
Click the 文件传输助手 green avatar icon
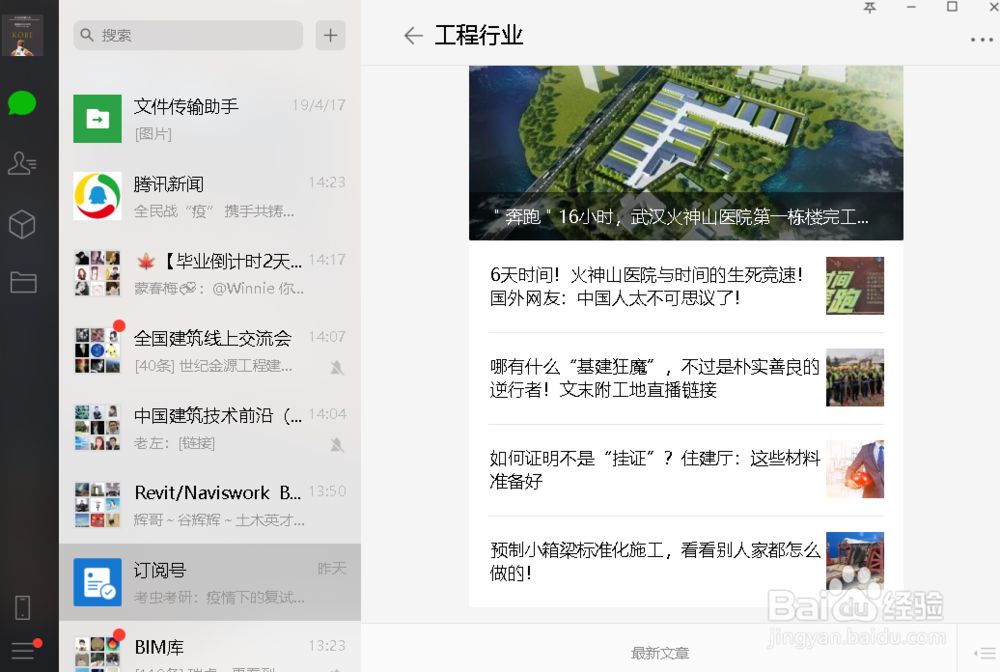(98, 119)
